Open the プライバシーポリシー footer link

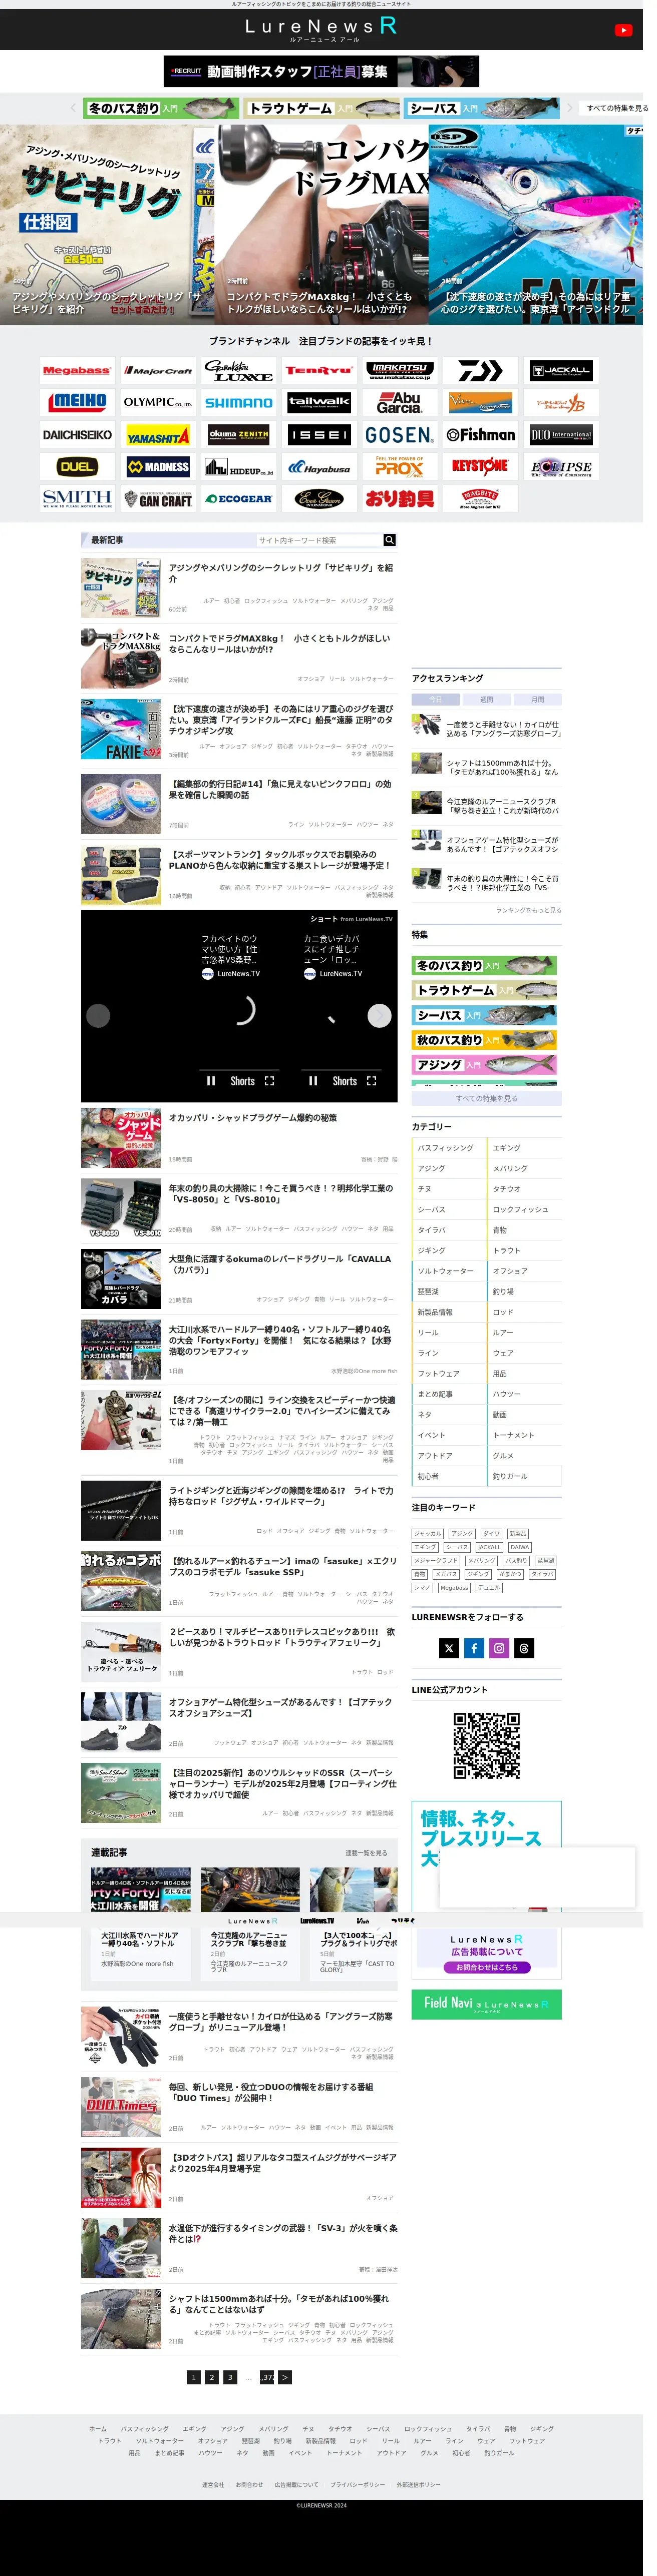coord(358,2484)
